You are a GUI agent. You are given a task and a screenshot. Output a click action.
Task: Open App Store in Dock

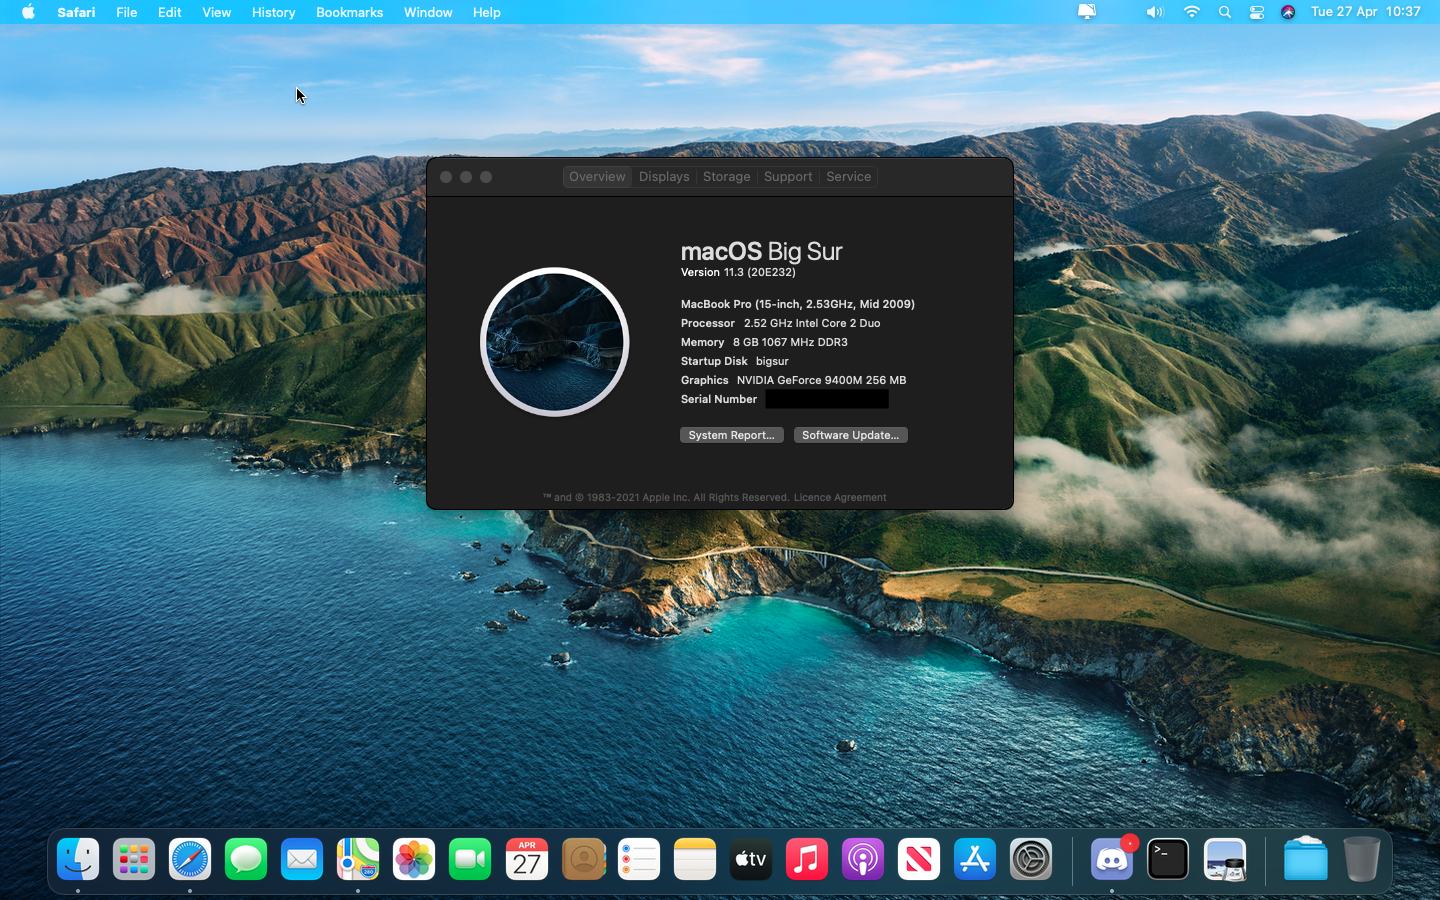pos(975,859)
